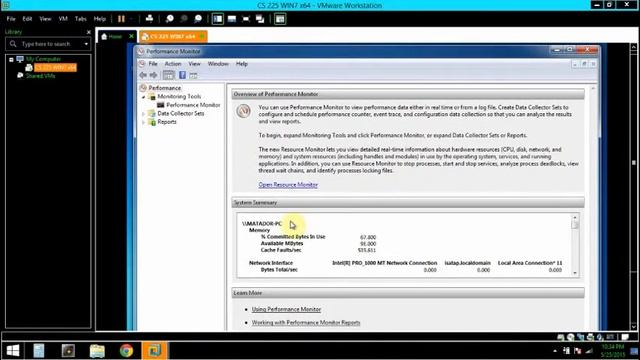Open File Explorer from the taskbar

click(97, 351)
